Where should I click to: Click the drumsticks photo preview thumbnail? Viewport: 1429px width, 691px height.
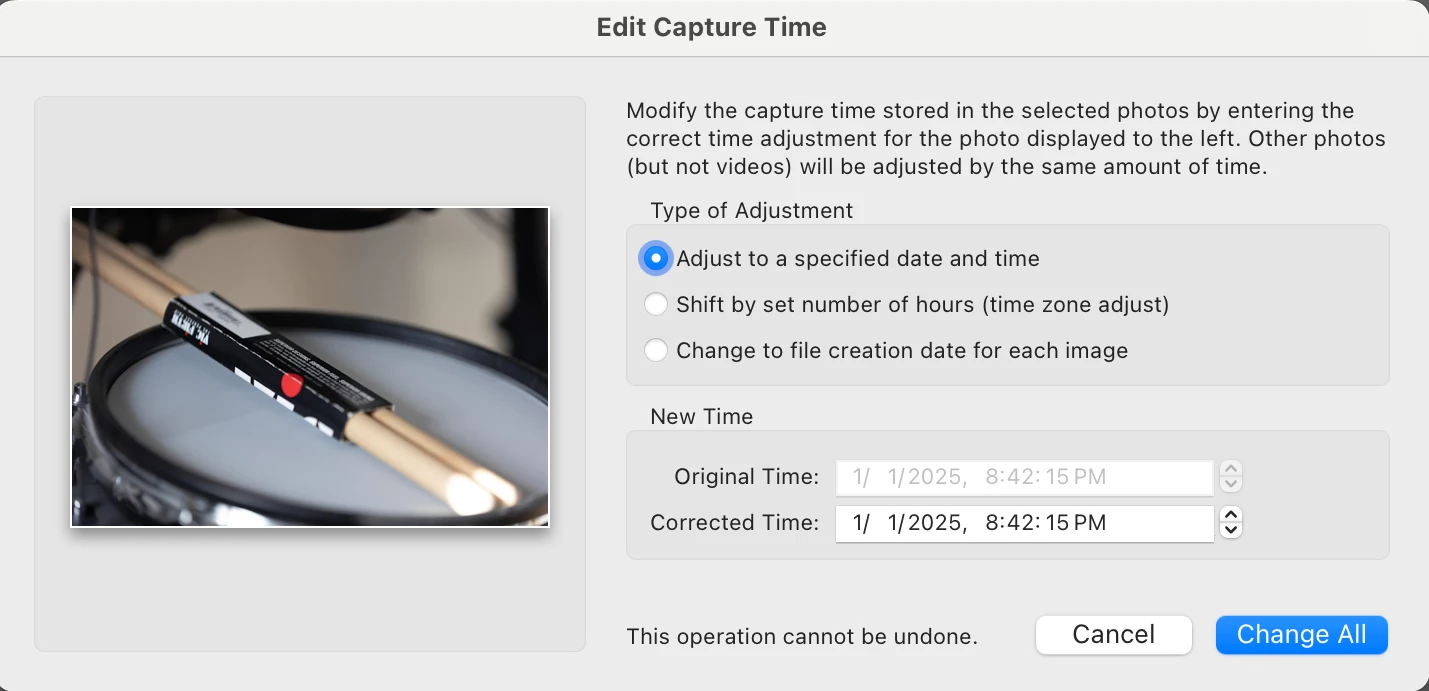click(310, 367)
